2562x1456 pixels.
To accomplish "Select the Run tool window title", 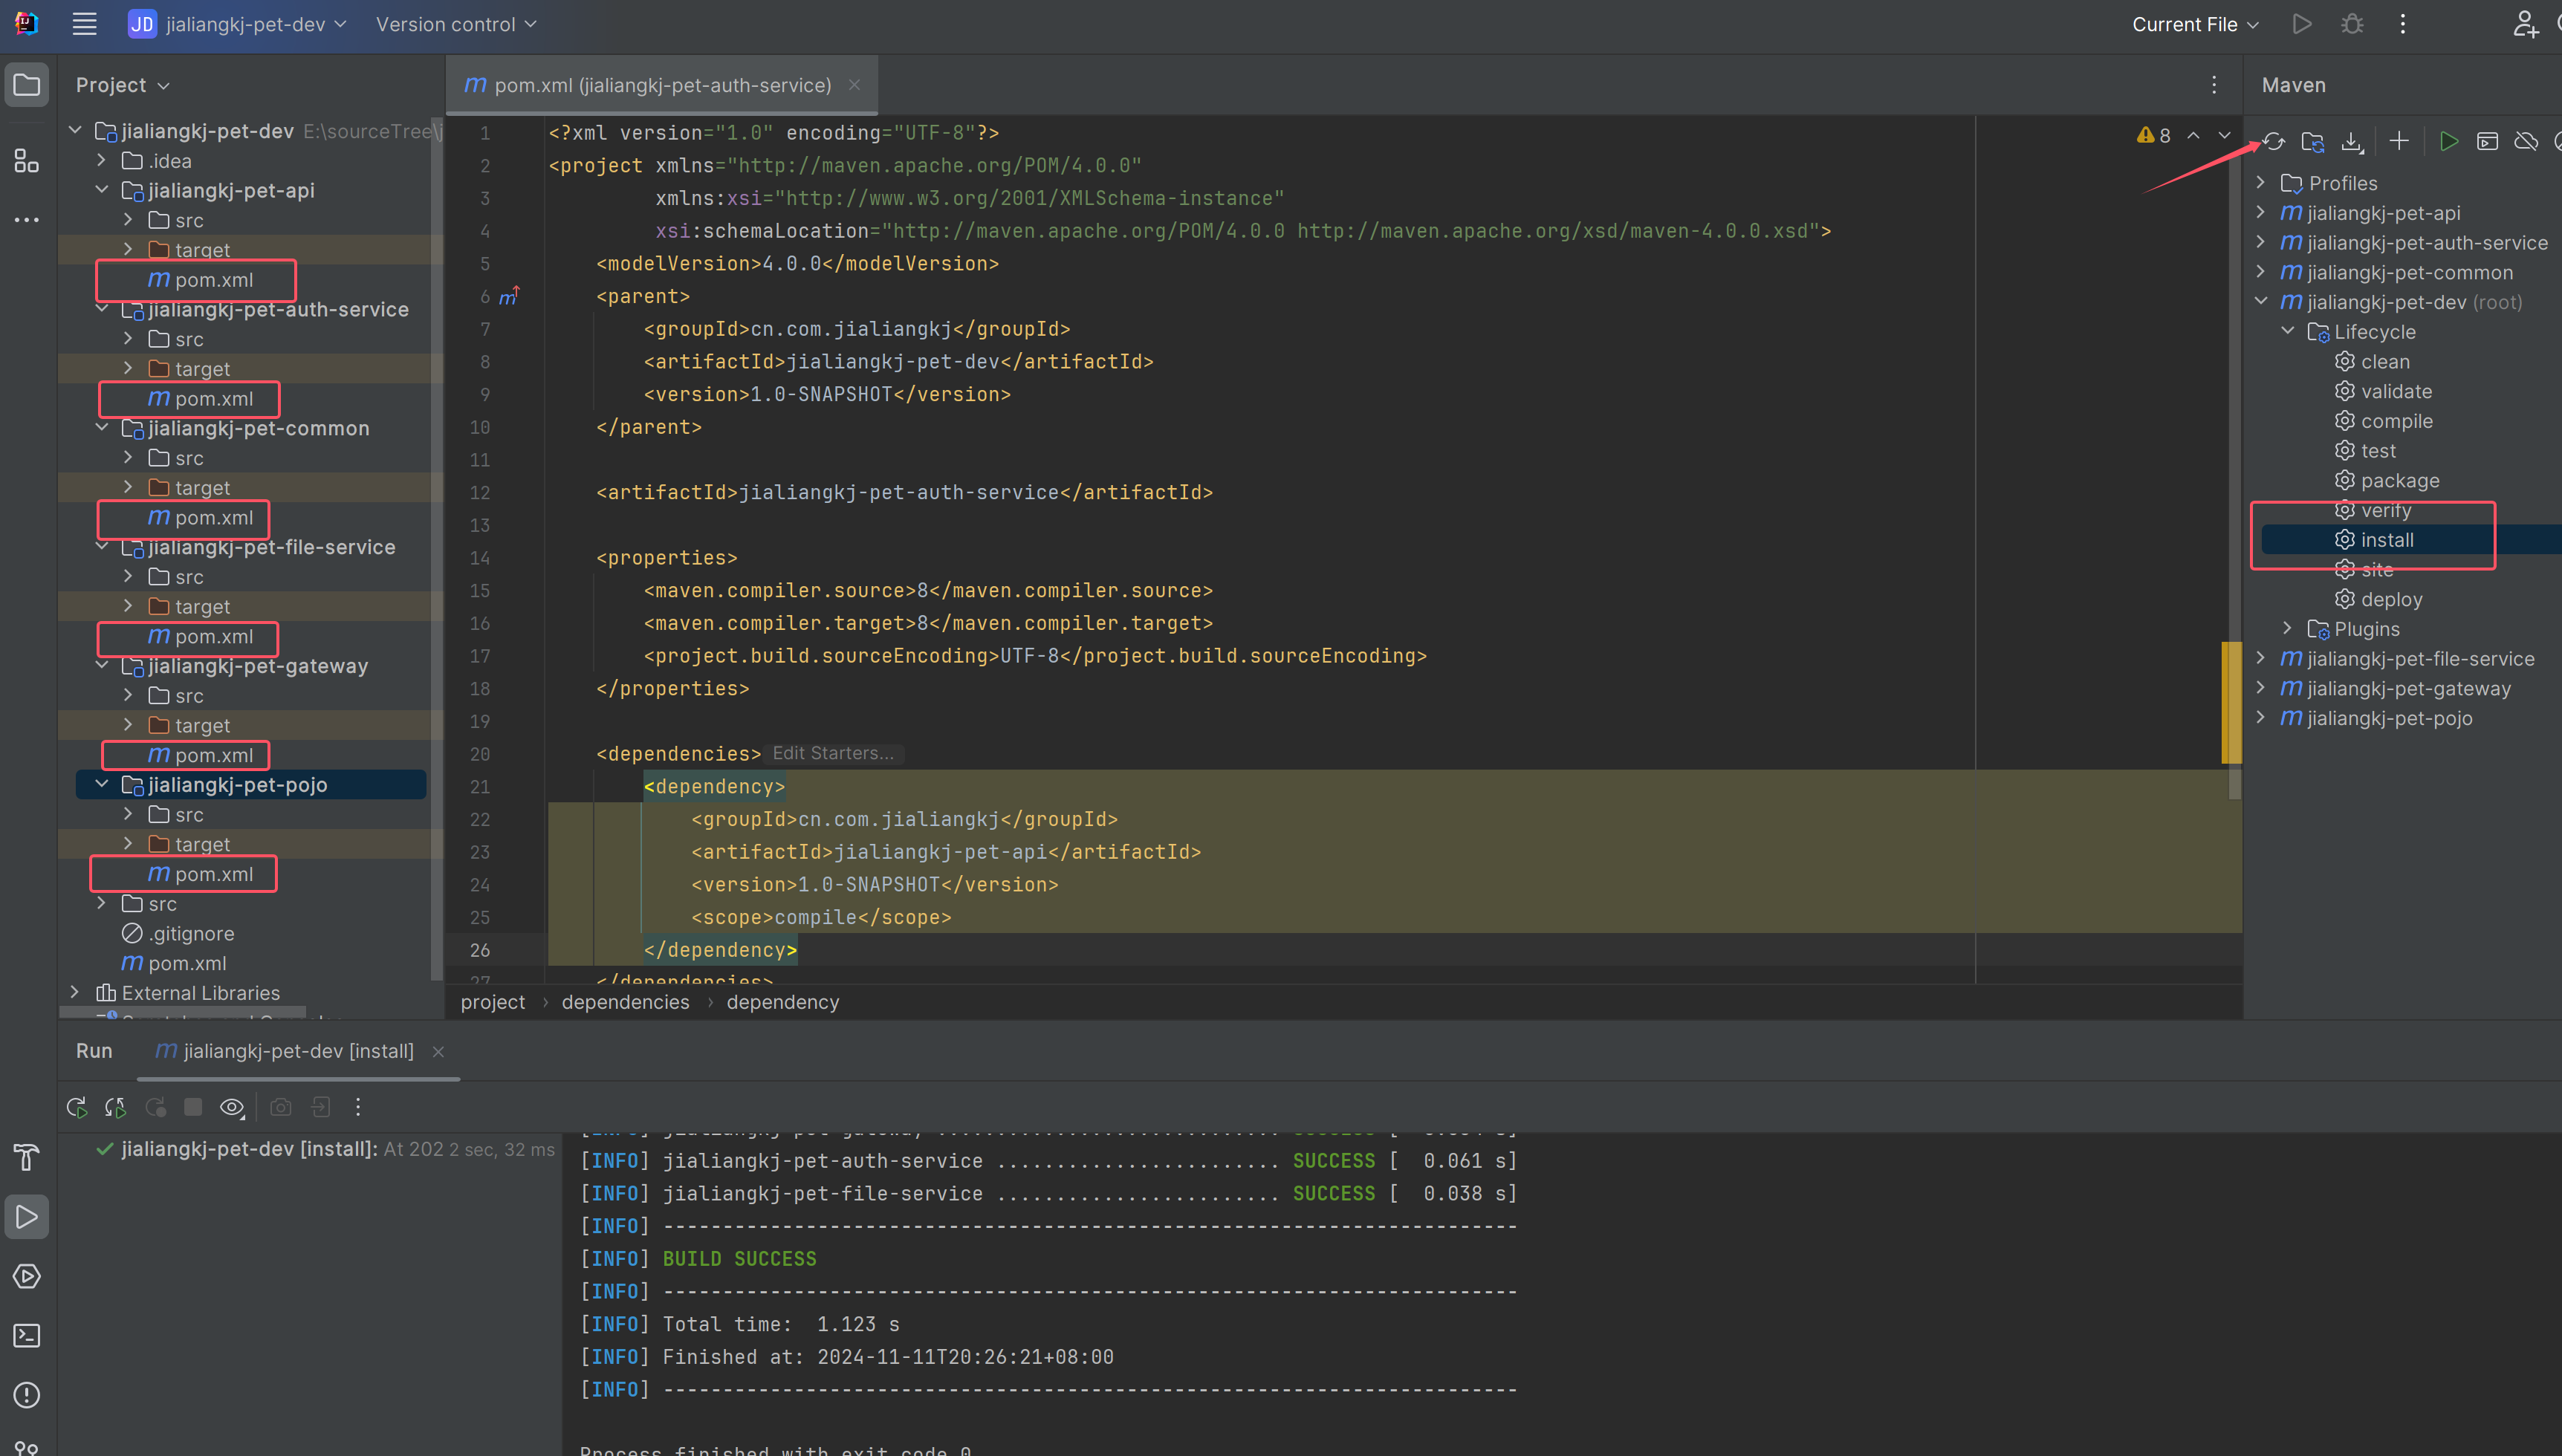I will point(94,1051).
